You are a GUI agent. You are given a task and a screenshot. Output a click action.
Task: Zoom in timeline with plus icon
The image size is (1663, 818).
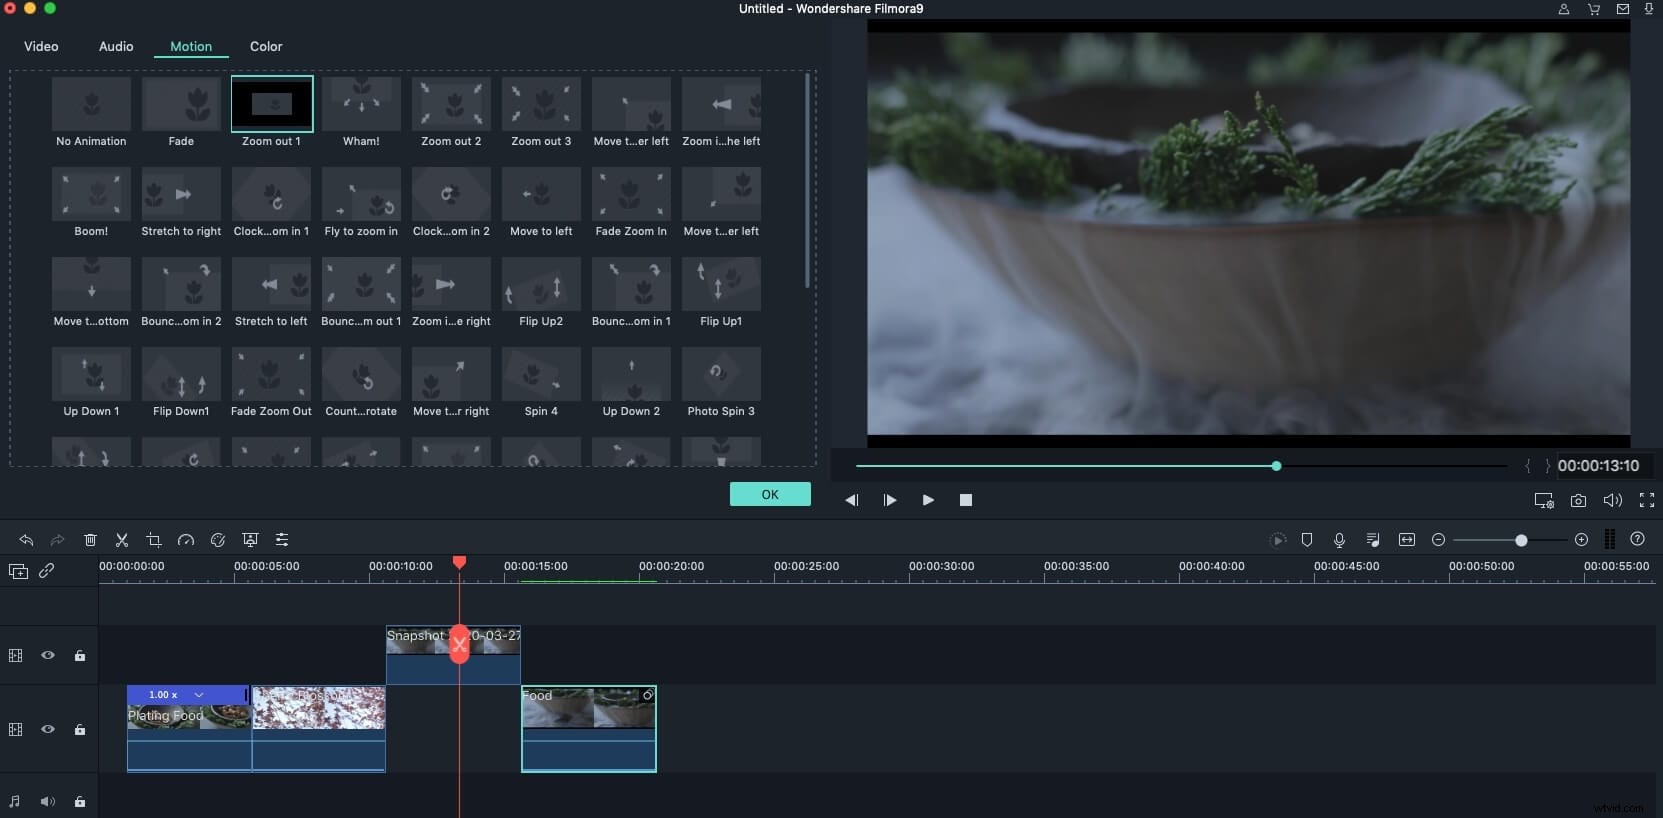pos(1581,540)
